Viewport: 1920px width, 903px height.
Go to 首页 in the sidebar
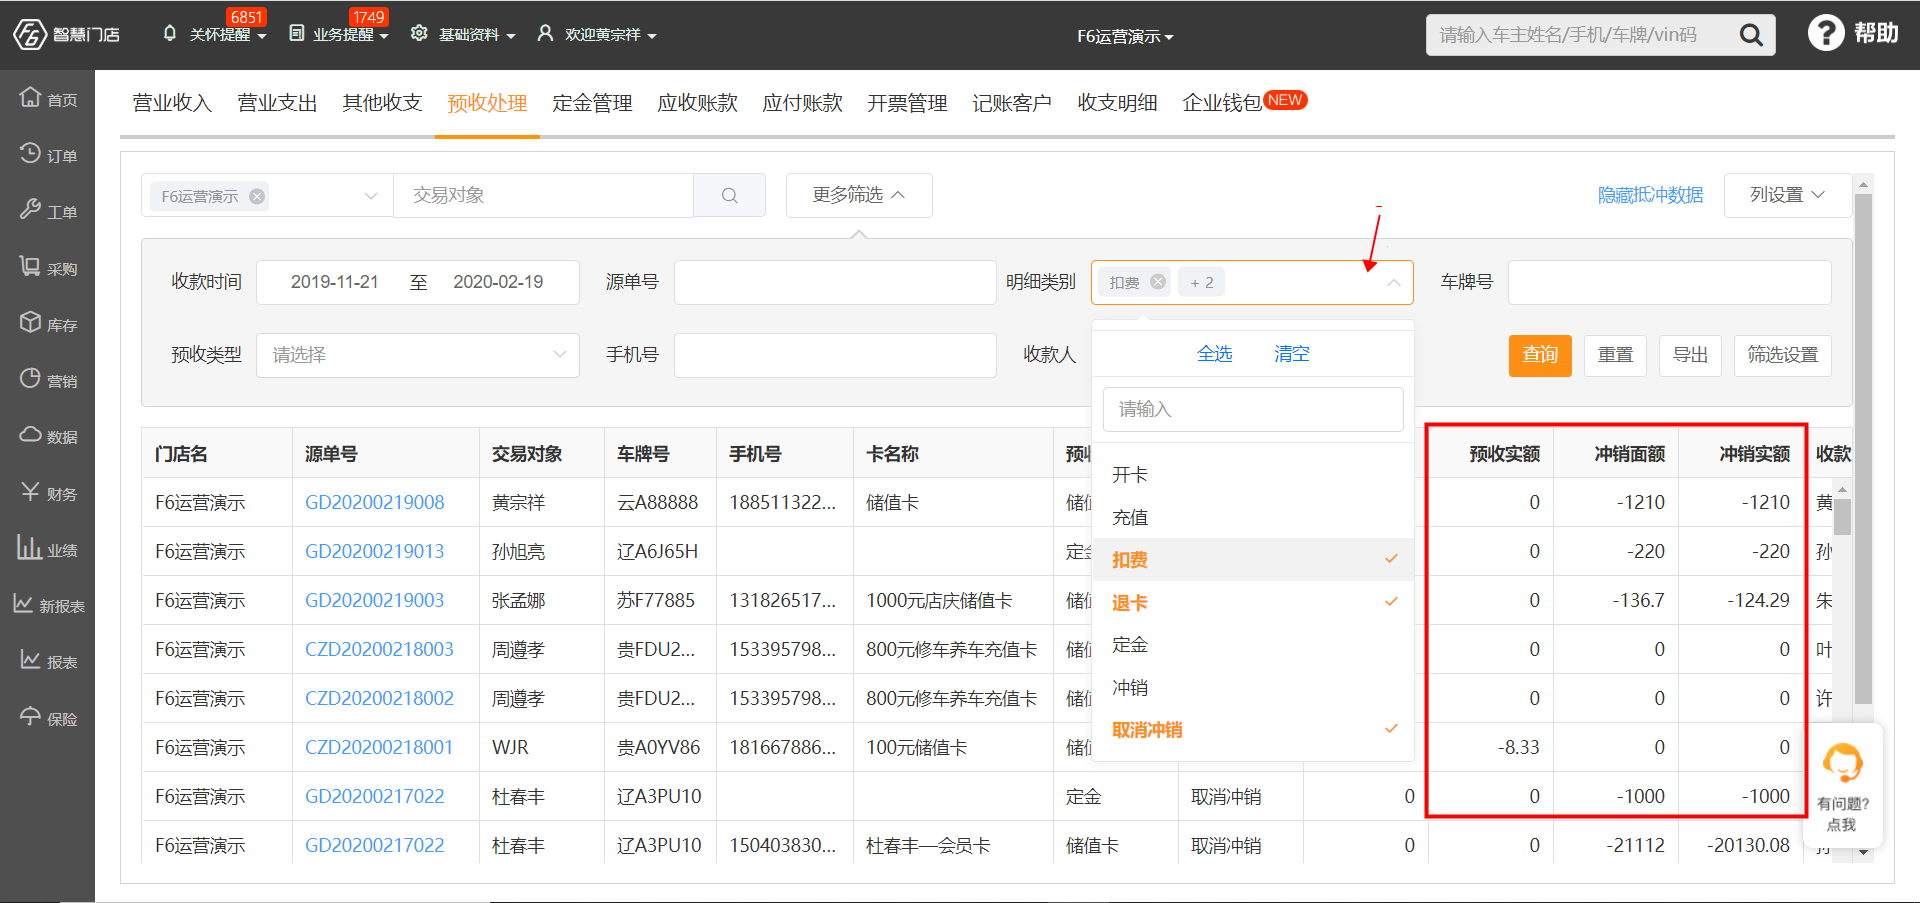point(48,98)
